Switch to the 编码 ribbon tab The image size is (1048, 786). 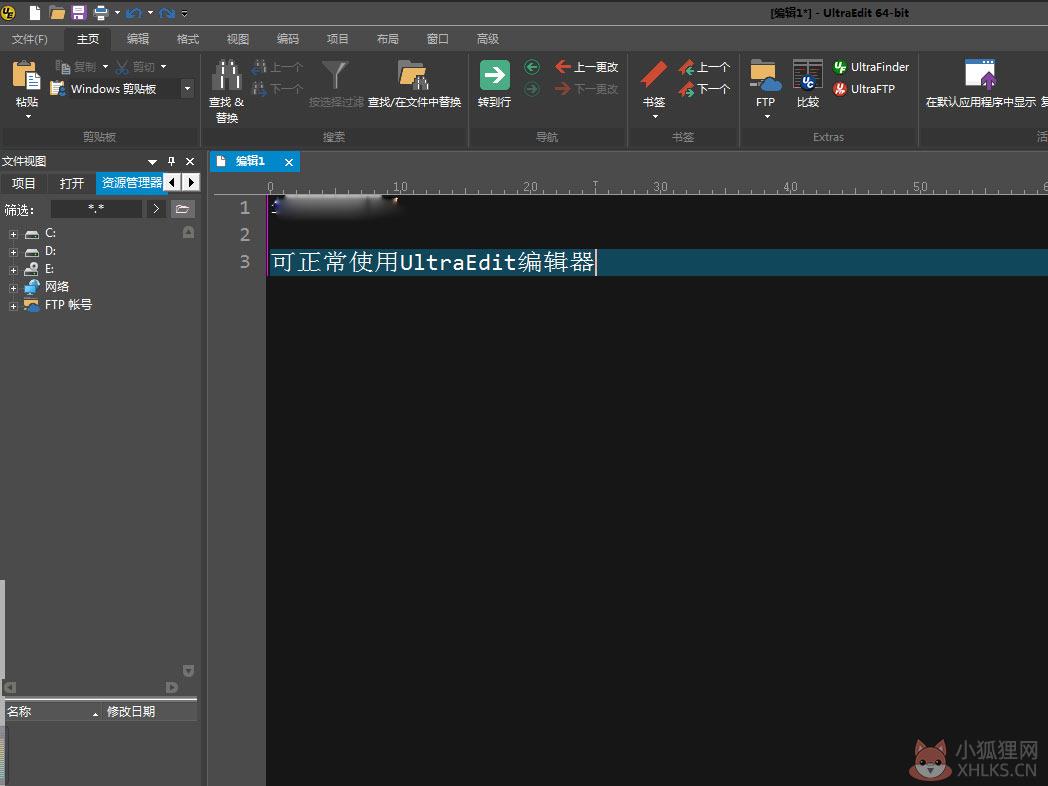point(287,39)
